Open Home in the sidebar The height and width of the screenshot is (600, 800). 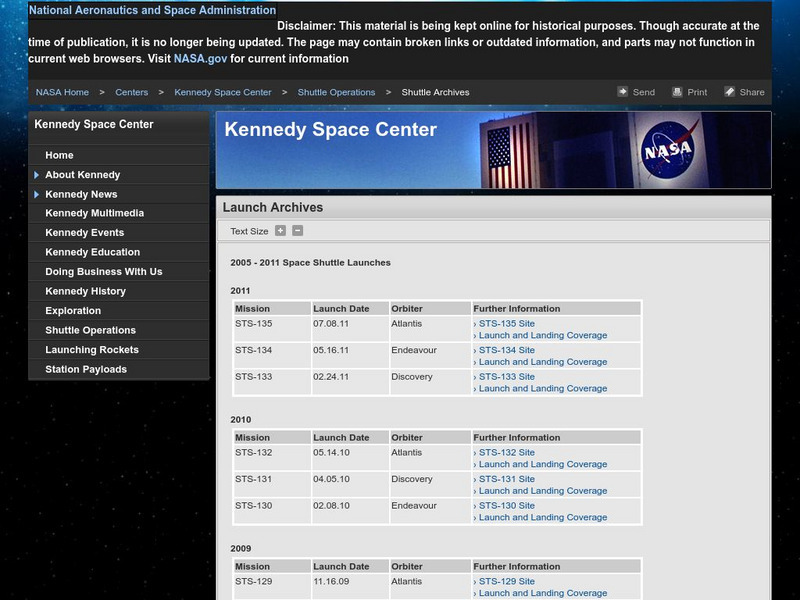59,155
